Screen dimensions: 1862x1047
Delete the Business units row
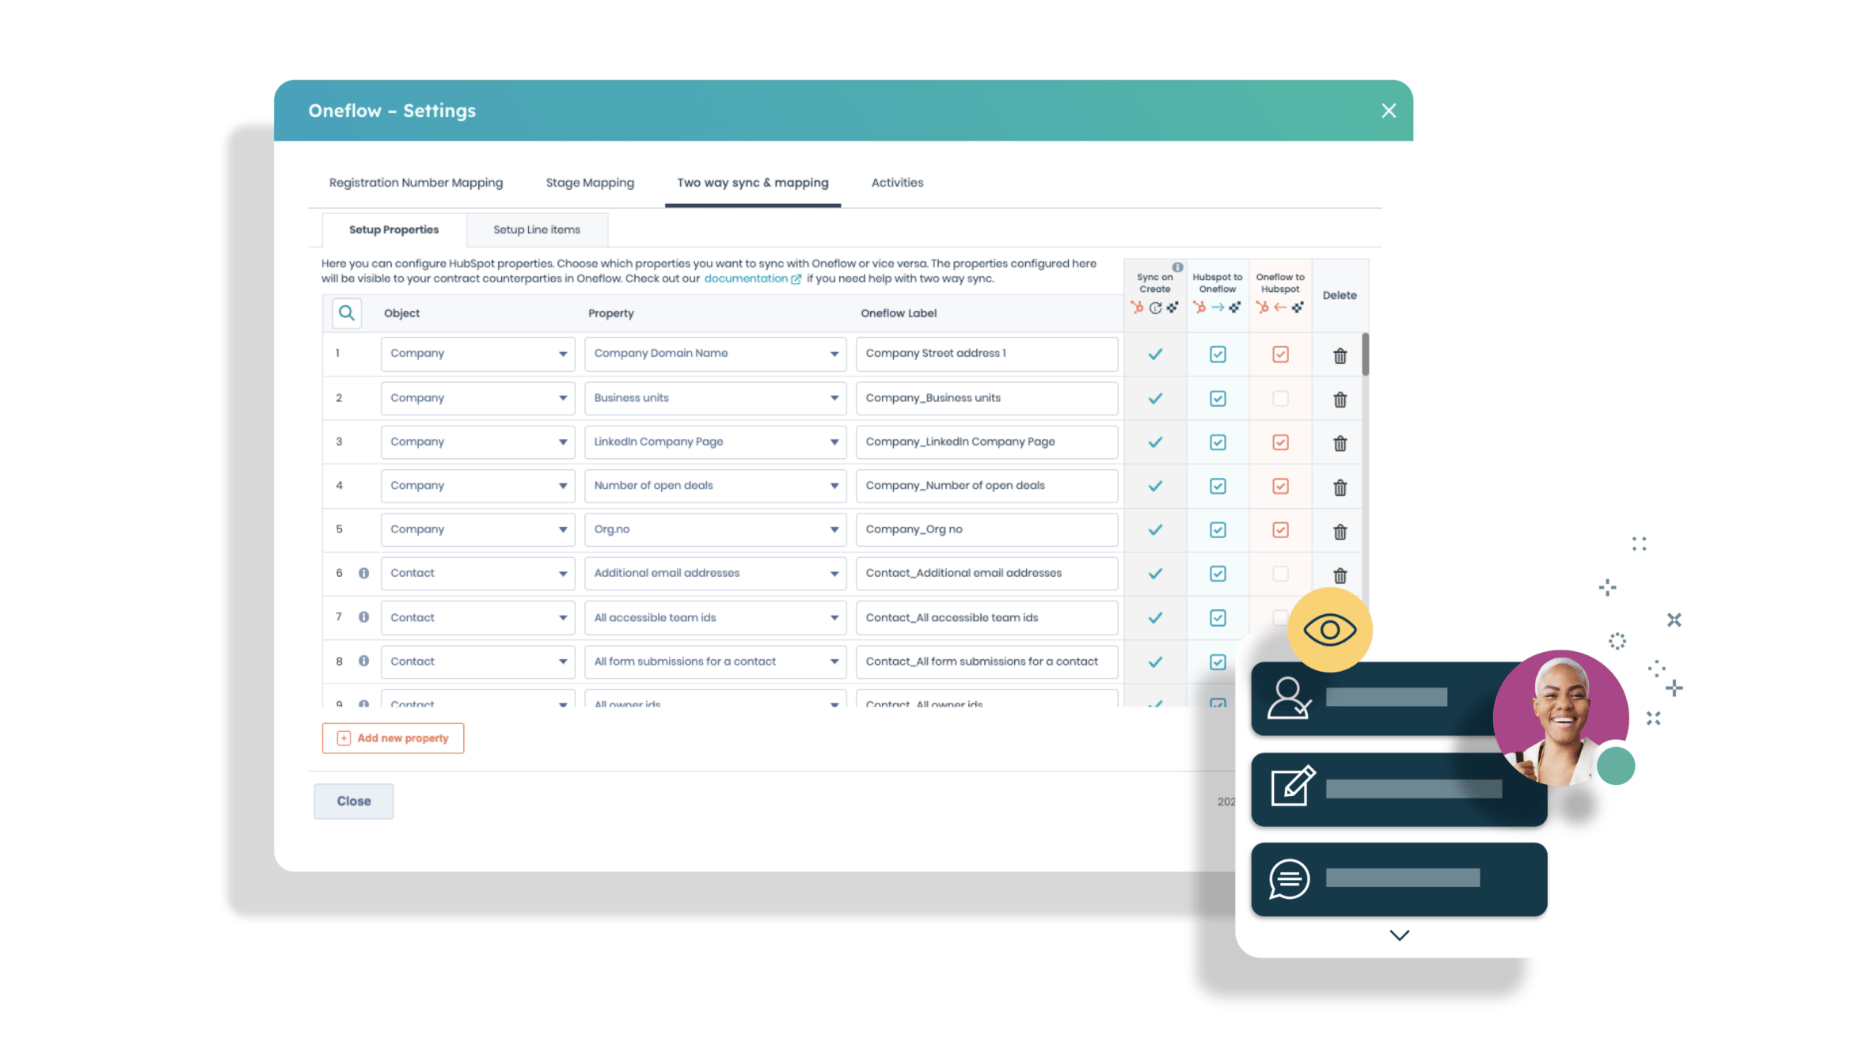[x=1340, y=399]
